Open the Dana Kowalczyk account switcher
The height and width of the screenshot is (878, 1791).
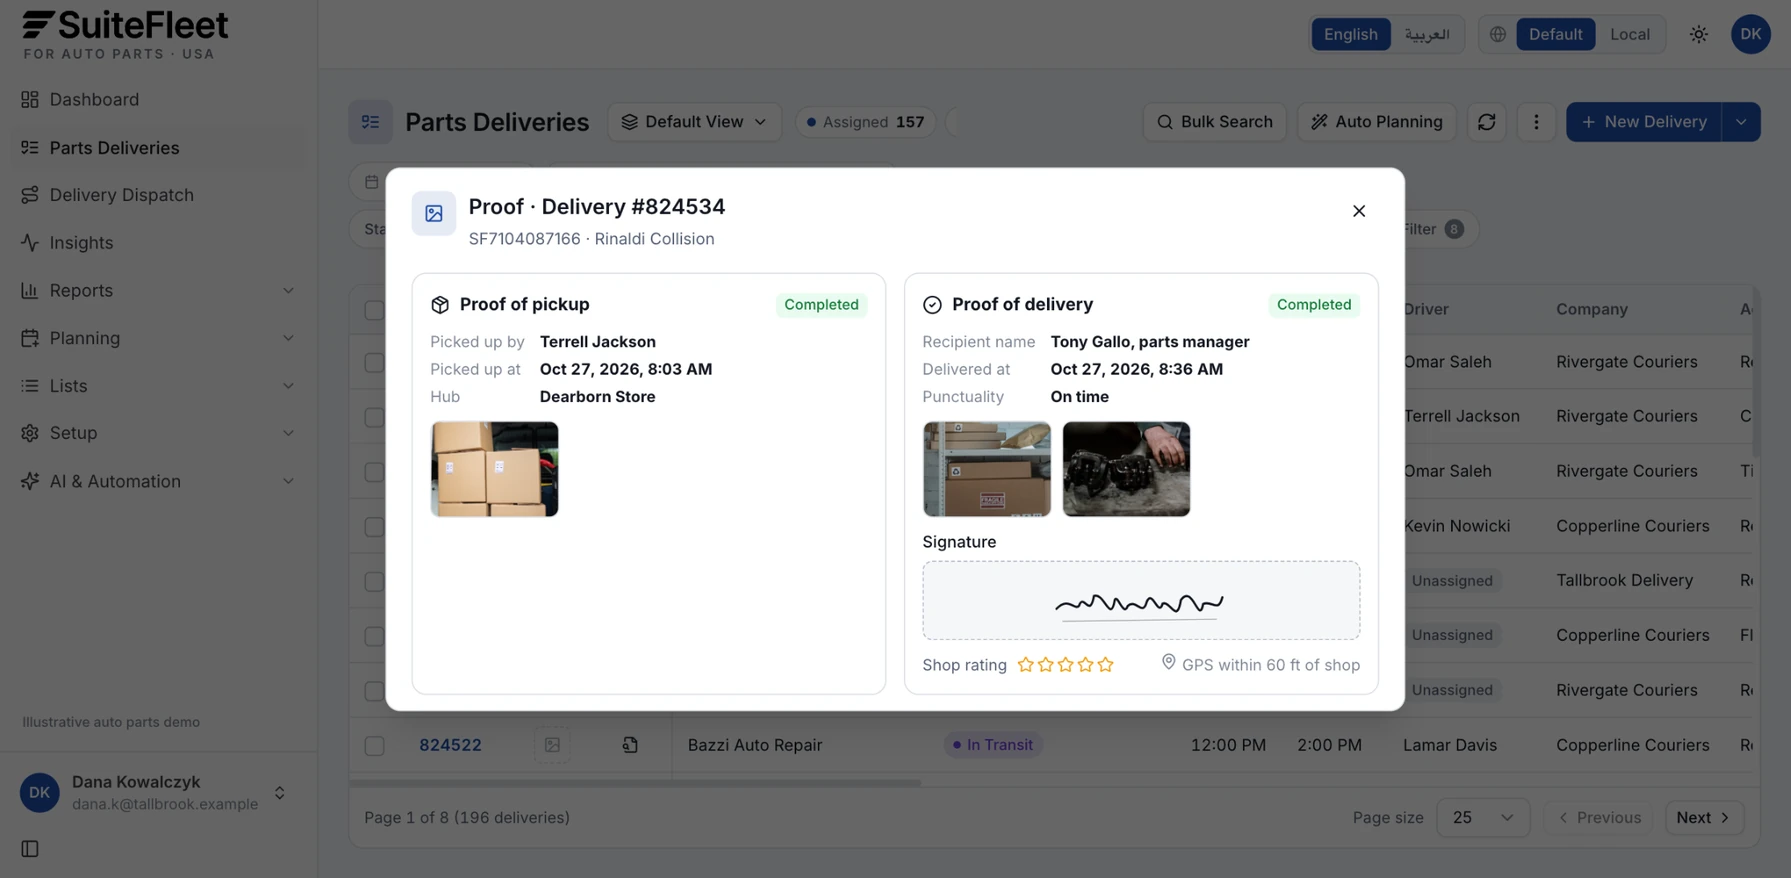point(159,793)
